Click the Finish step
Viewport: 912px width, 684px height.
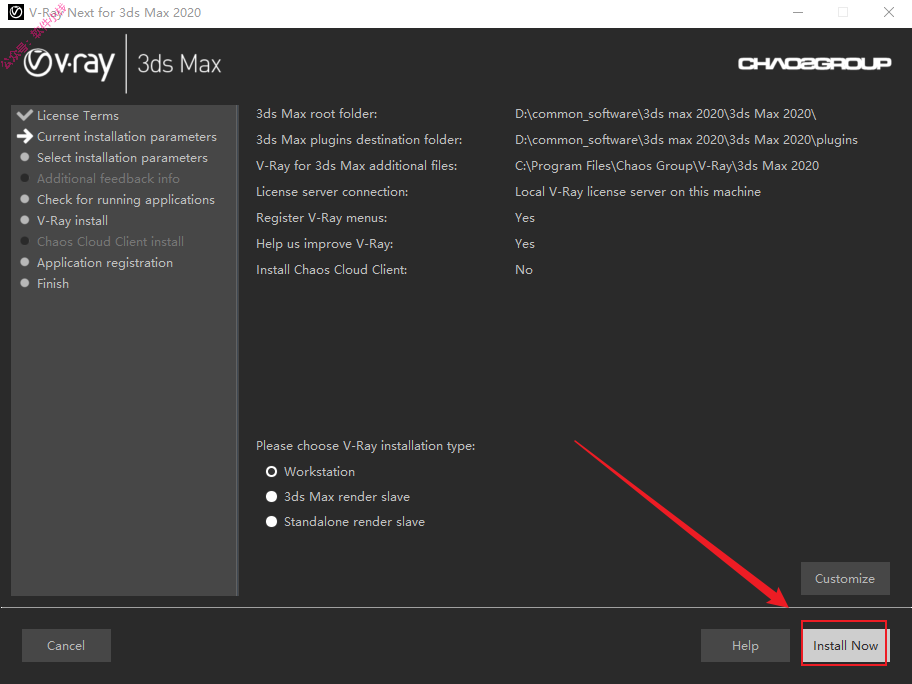point(53,284)
